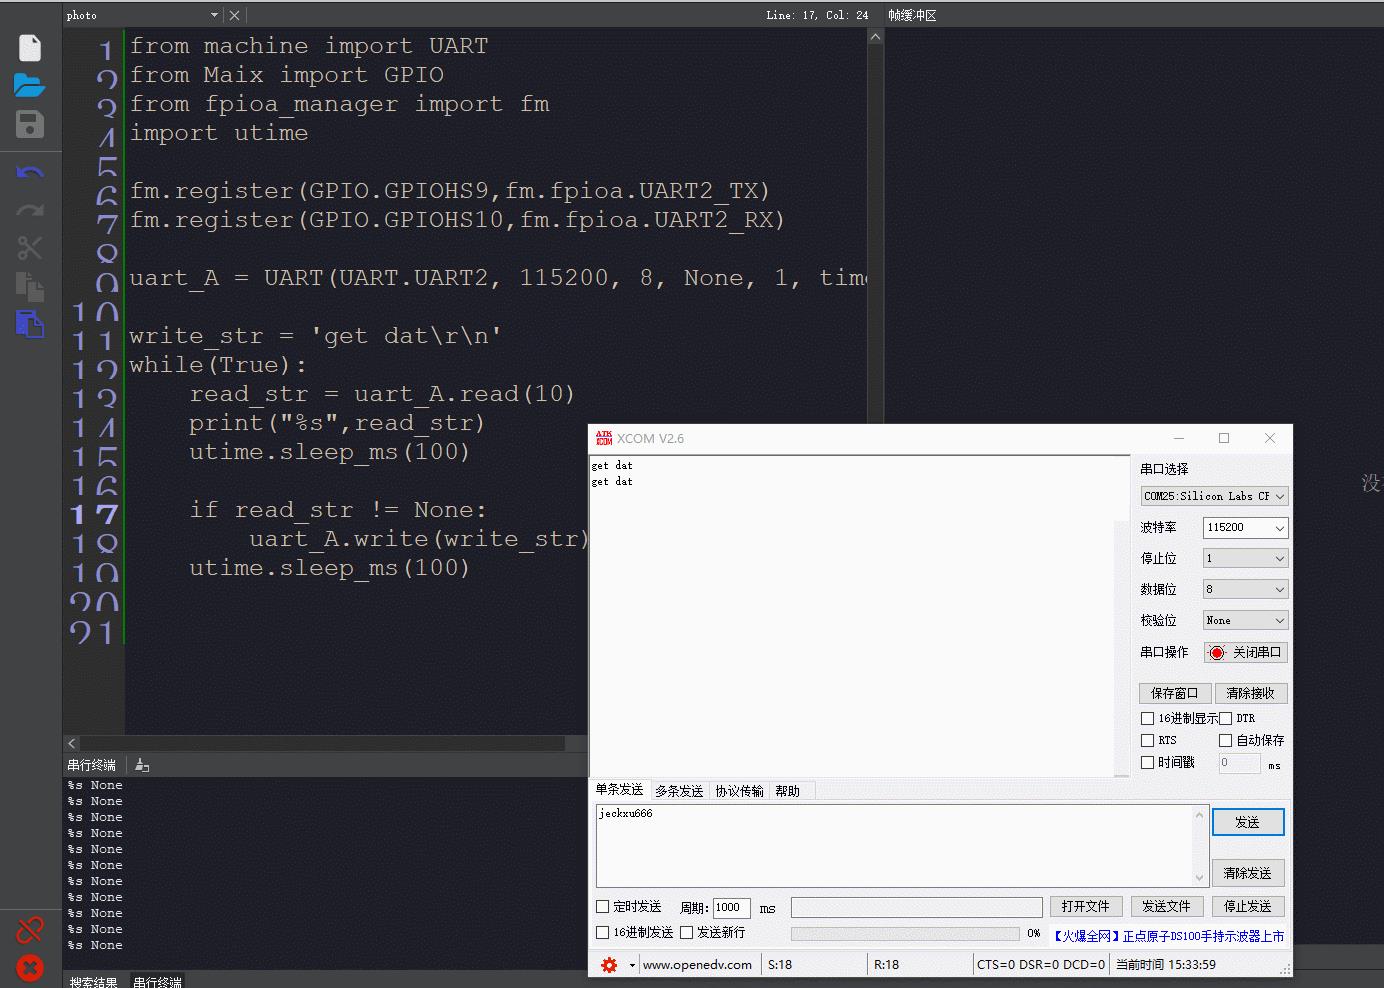Enable the 发送新行 send newline checkbox
The height and width of the screenshot is (988, 1384).
coord(686,932)
